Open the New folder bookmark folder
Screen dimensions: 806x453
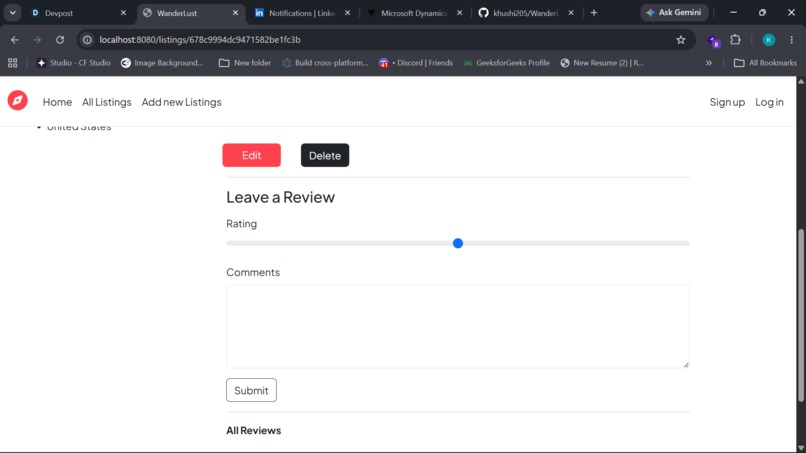coord(245,63)
